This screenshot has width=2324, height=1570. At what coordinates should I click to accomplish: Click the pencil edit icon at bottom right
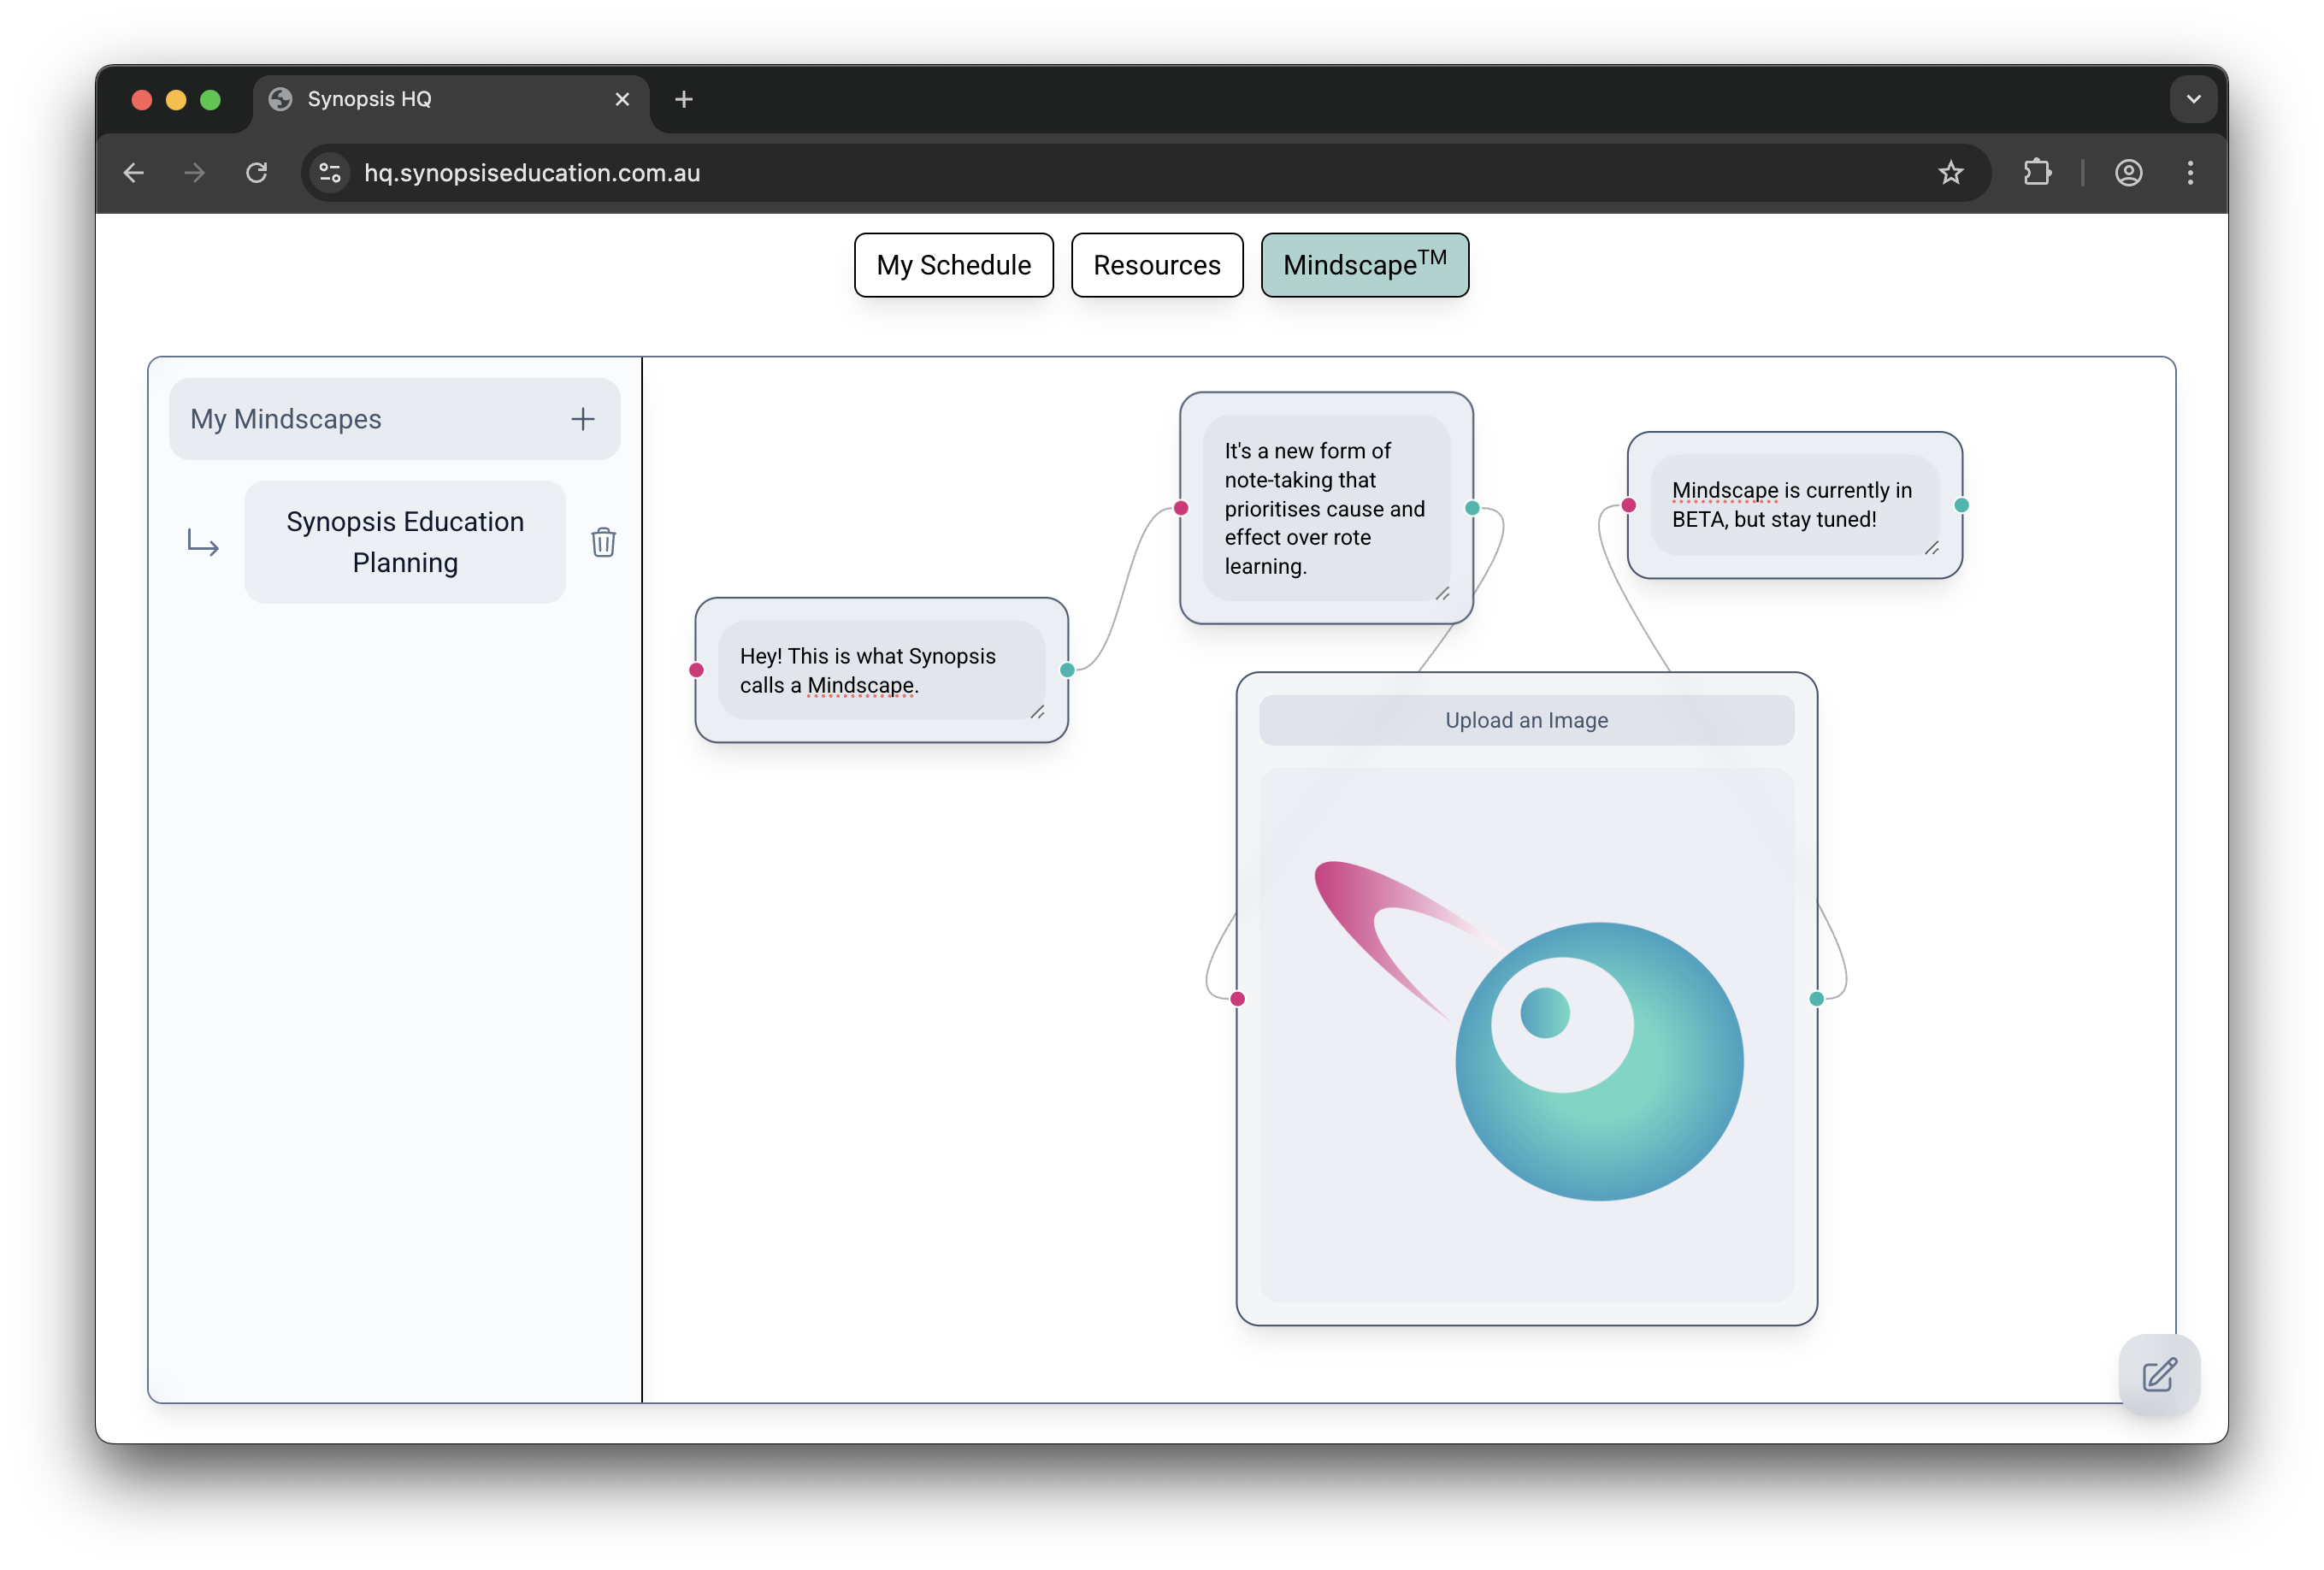coord(2159,1375)
